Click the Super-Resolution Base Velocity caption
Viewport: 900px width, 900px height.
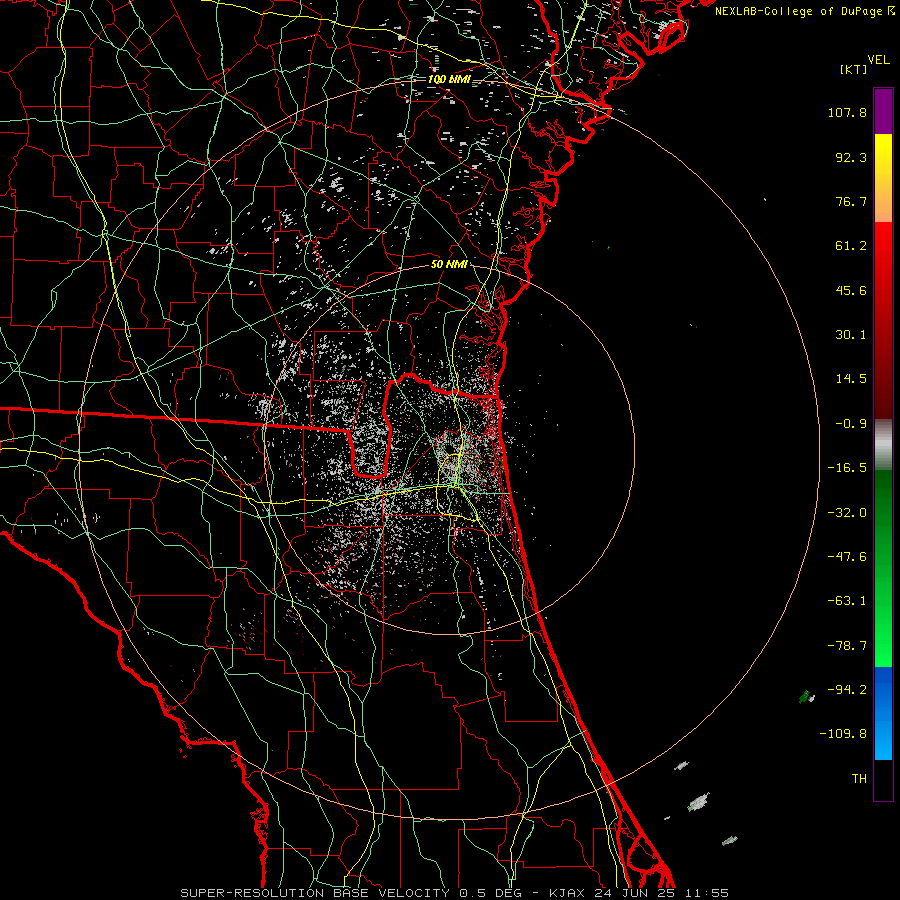[454, 893]
